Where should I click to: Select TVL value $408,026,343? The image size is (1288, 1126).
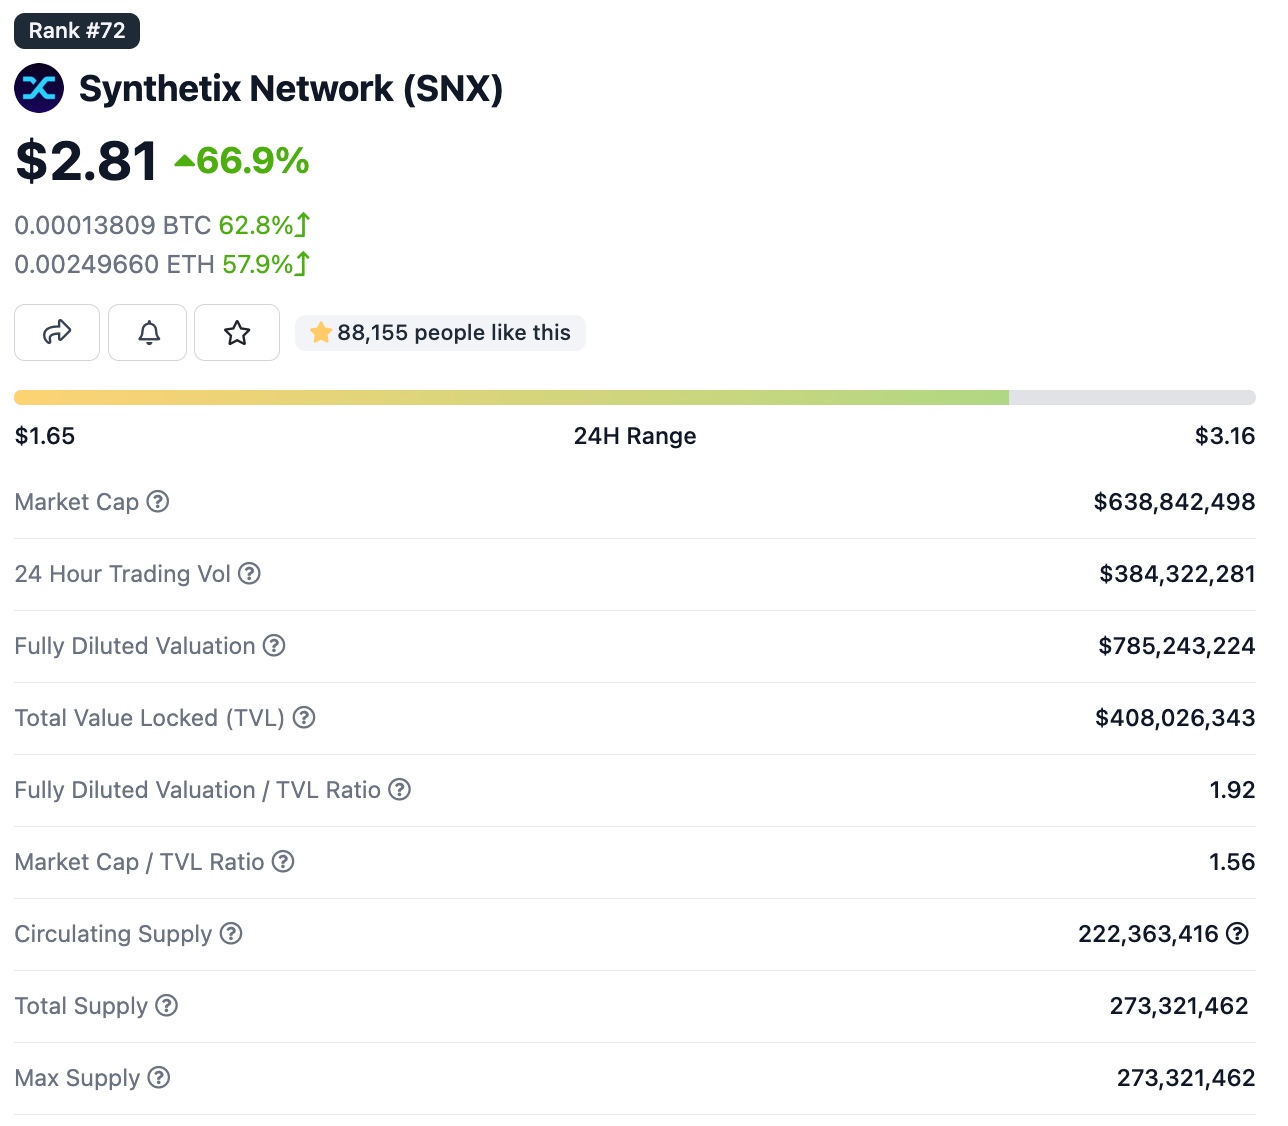click(x=1175, y=717)
